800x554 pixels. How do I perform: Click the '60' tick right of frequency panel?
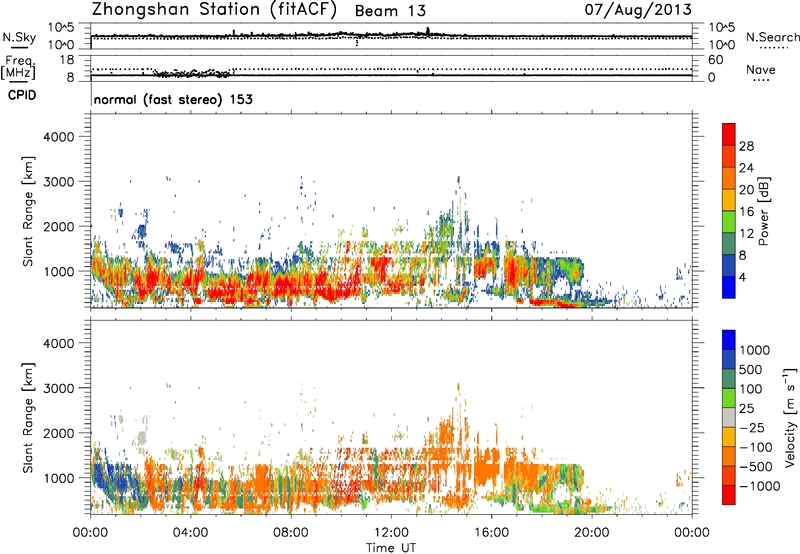click(x=715, y=60)
